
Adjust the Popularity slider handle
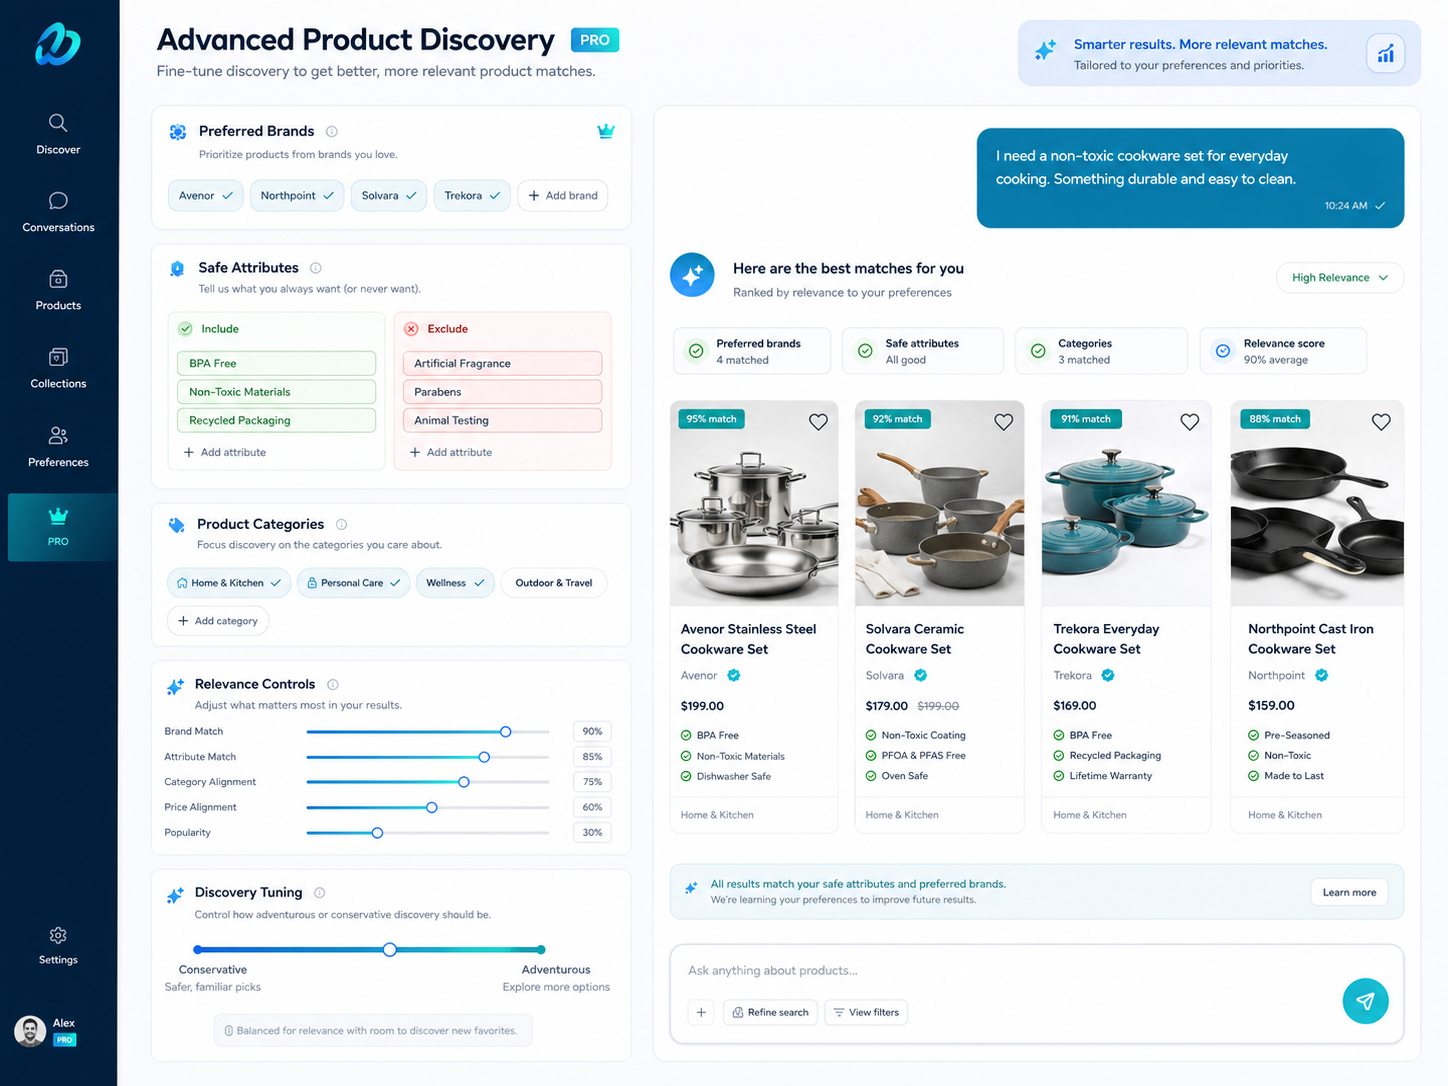(377, 832)
